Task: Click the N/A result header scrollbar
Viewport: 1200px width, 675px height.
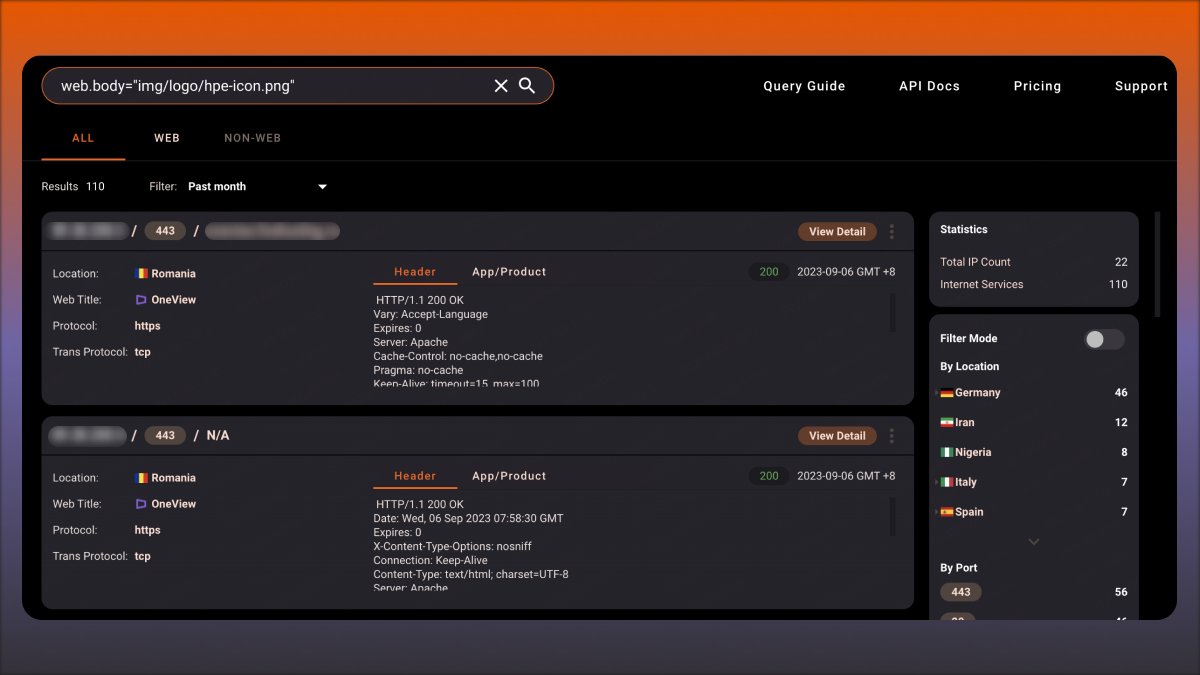Action: (x=892, y=516)
